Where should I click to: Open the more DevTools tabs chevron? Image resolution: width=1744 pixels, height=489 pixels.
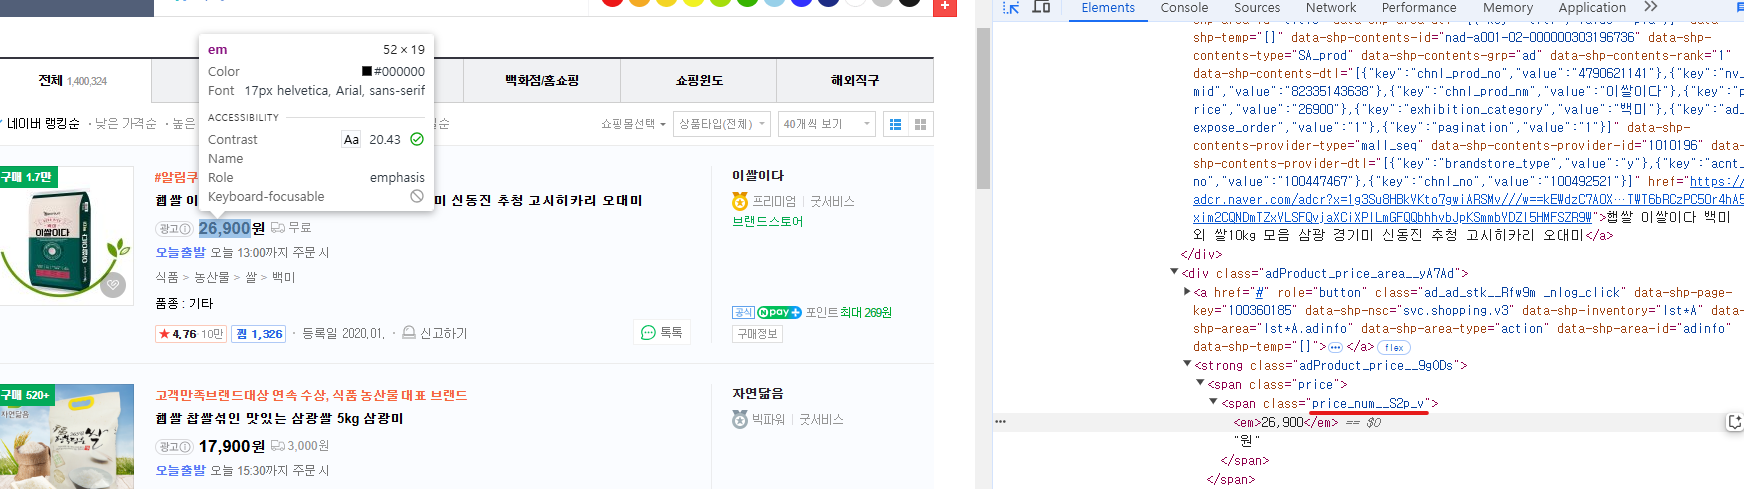[1650, 7]
